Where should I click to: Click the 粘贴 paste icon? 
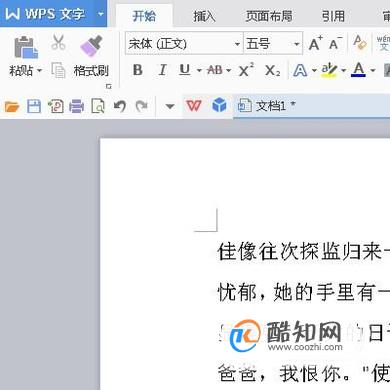tap(26, 47)
